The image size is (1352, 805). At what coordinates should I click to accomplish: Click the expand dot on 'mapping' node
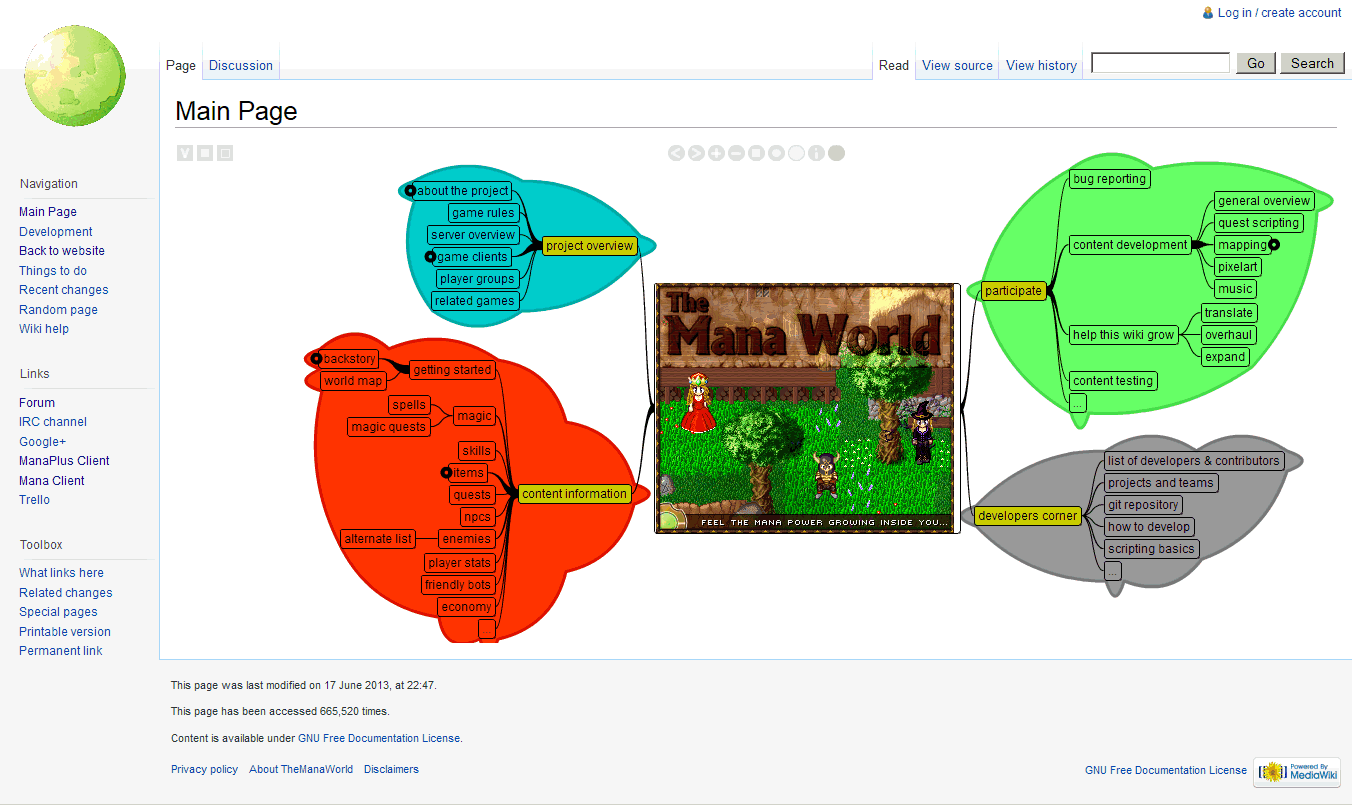point(1274,244)
